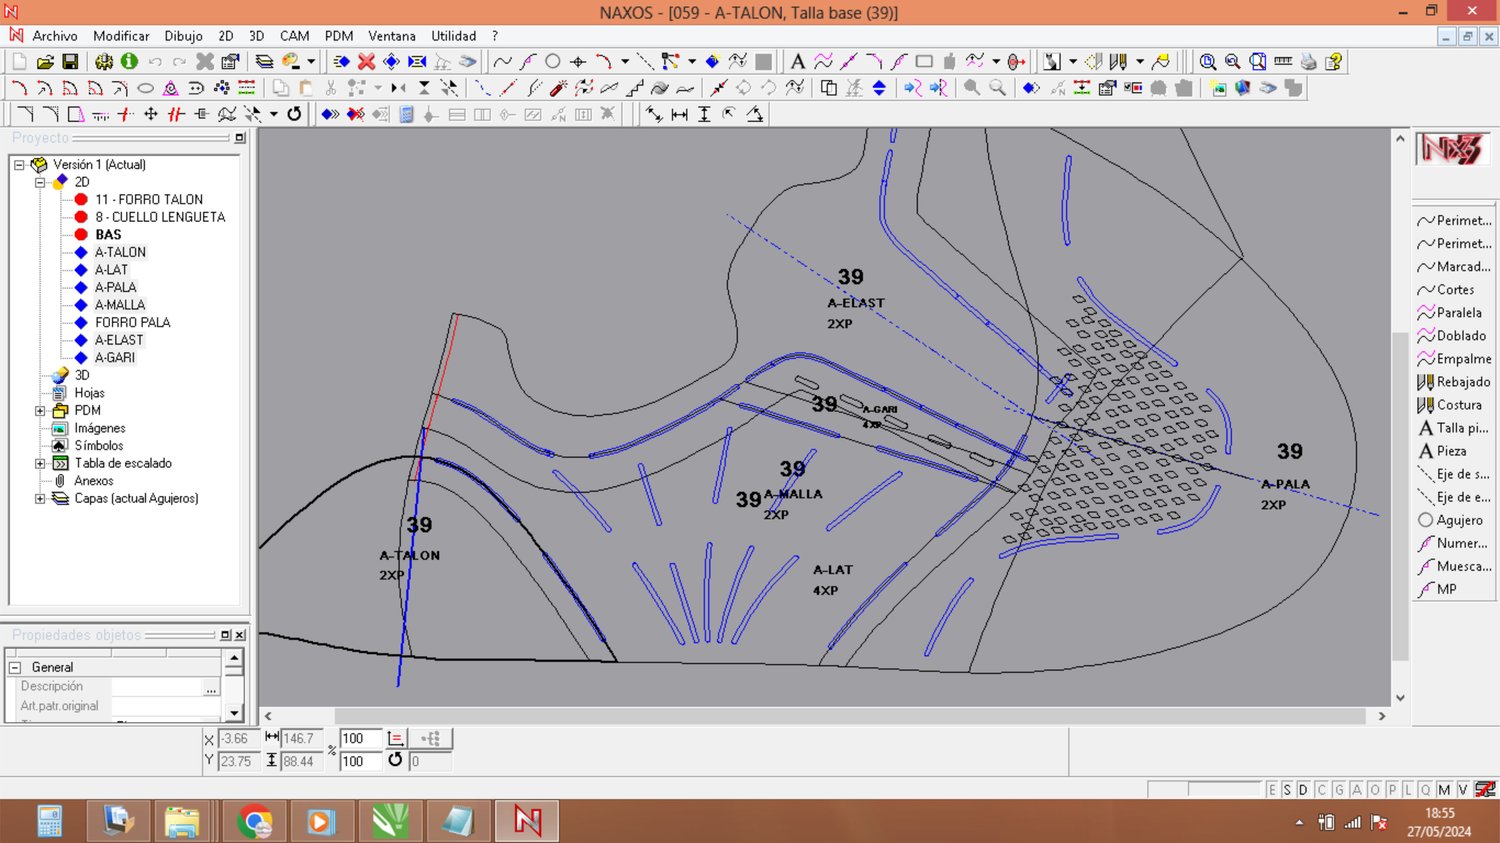Click the ruler measure icon
Image resolution: width=1500 pixels, height=843 pixels.
pos(1283,62)
